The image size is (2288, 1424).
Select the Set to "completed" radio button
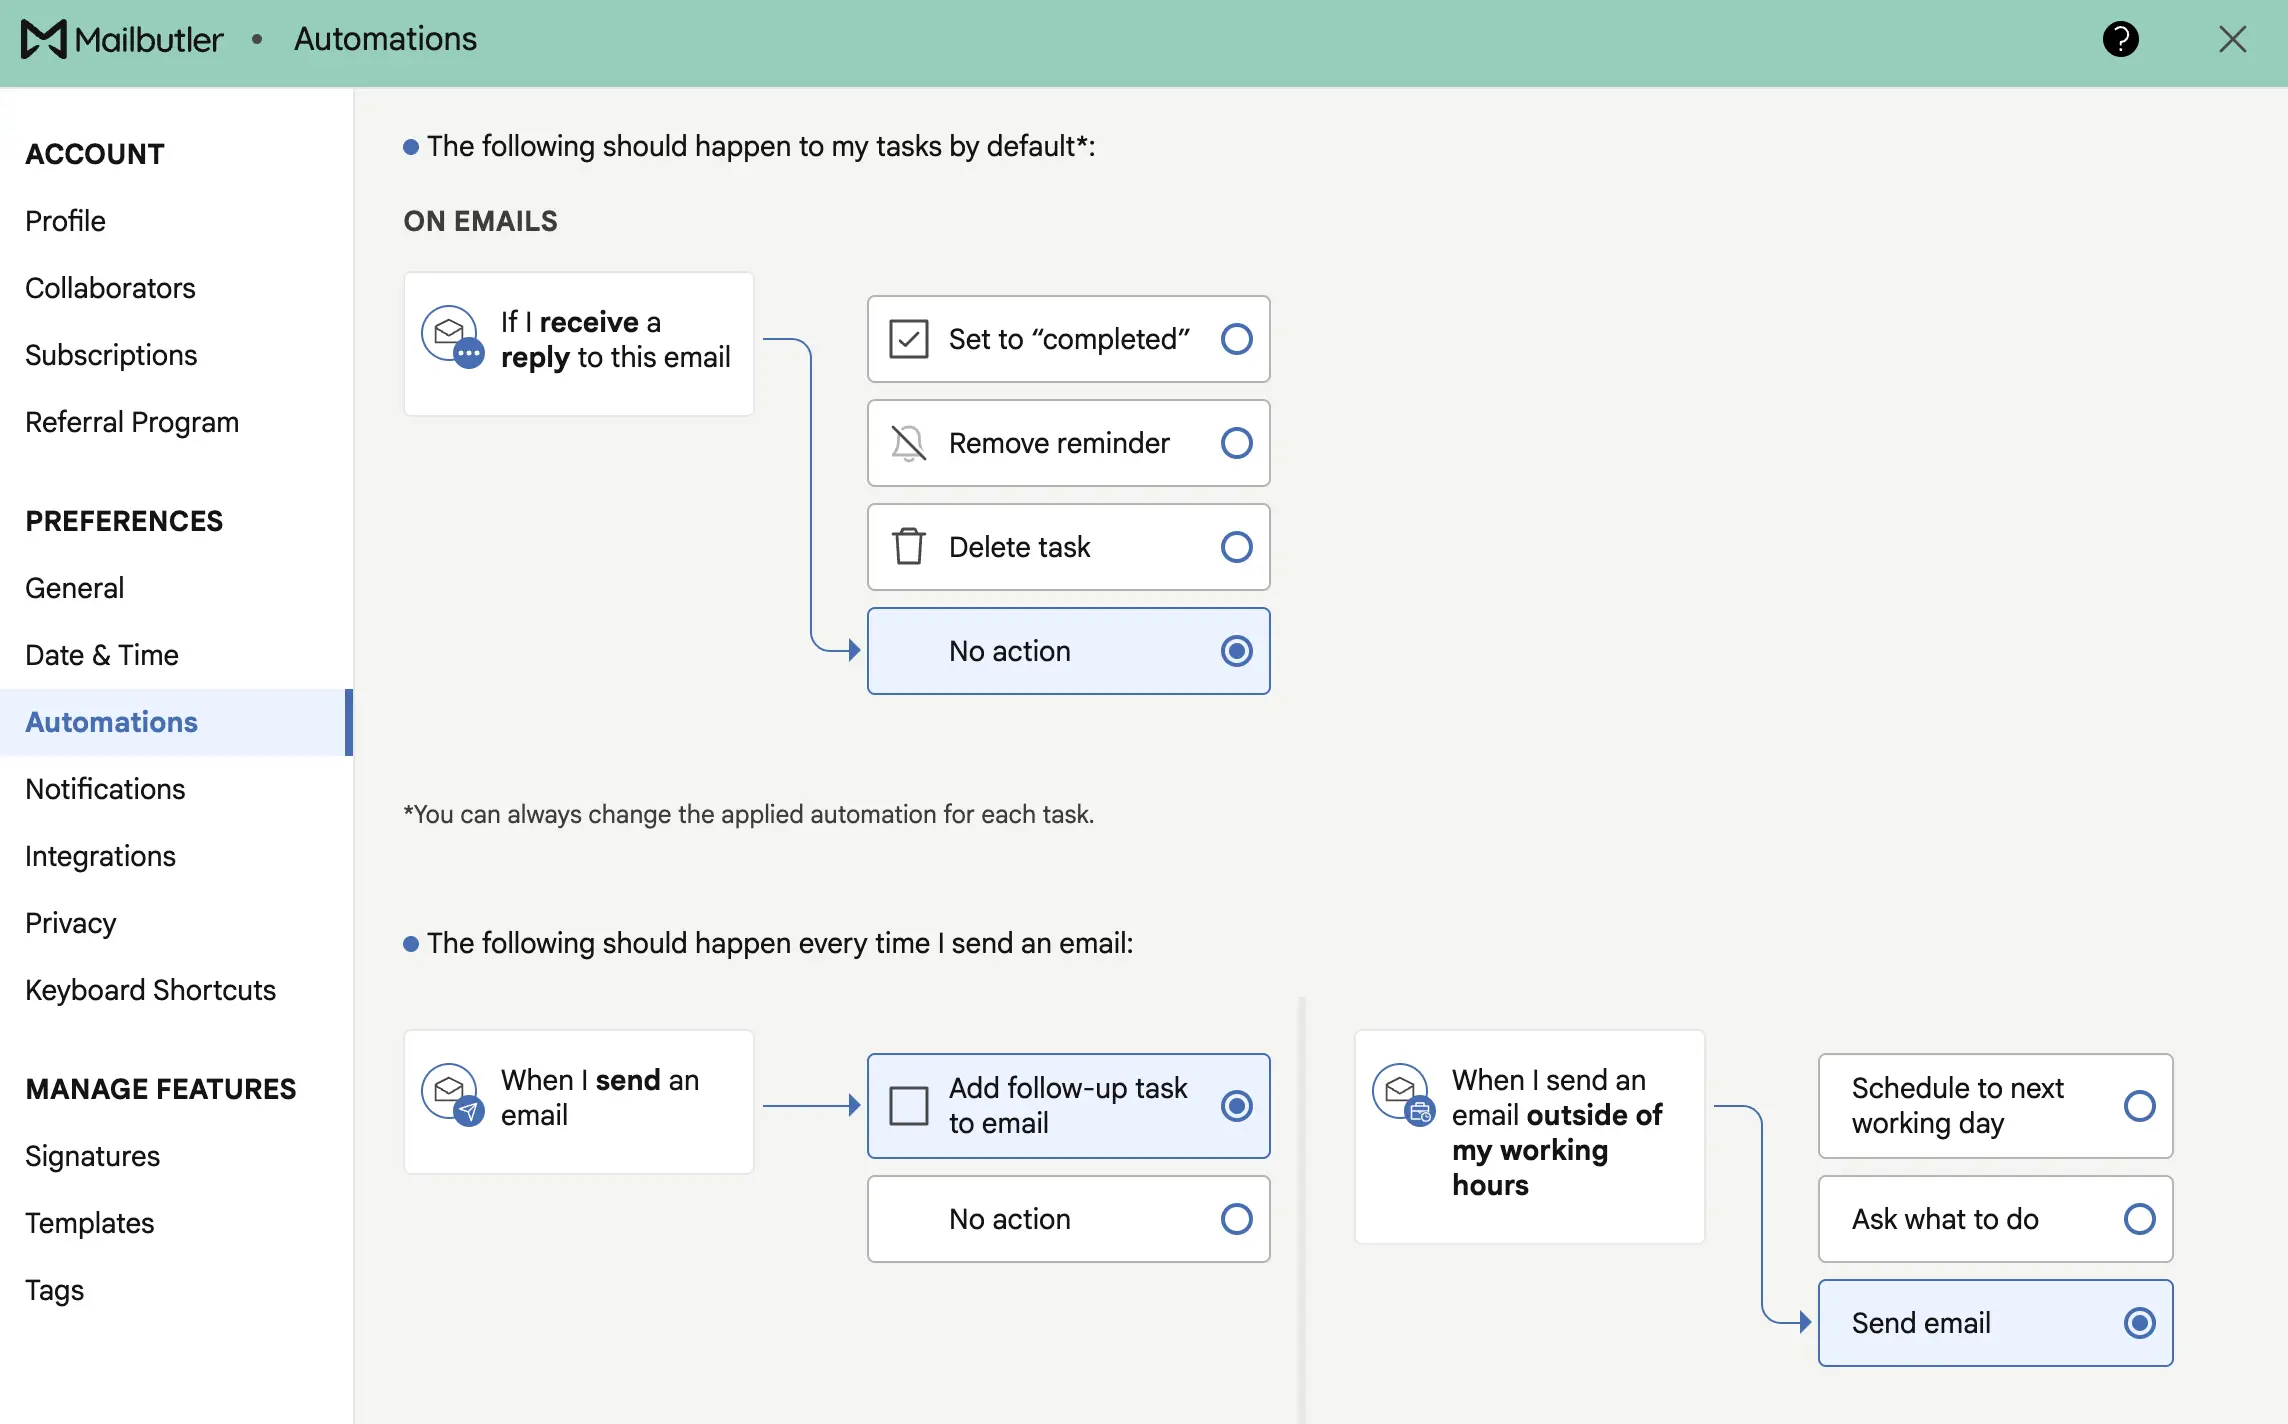pos(1236,339)
